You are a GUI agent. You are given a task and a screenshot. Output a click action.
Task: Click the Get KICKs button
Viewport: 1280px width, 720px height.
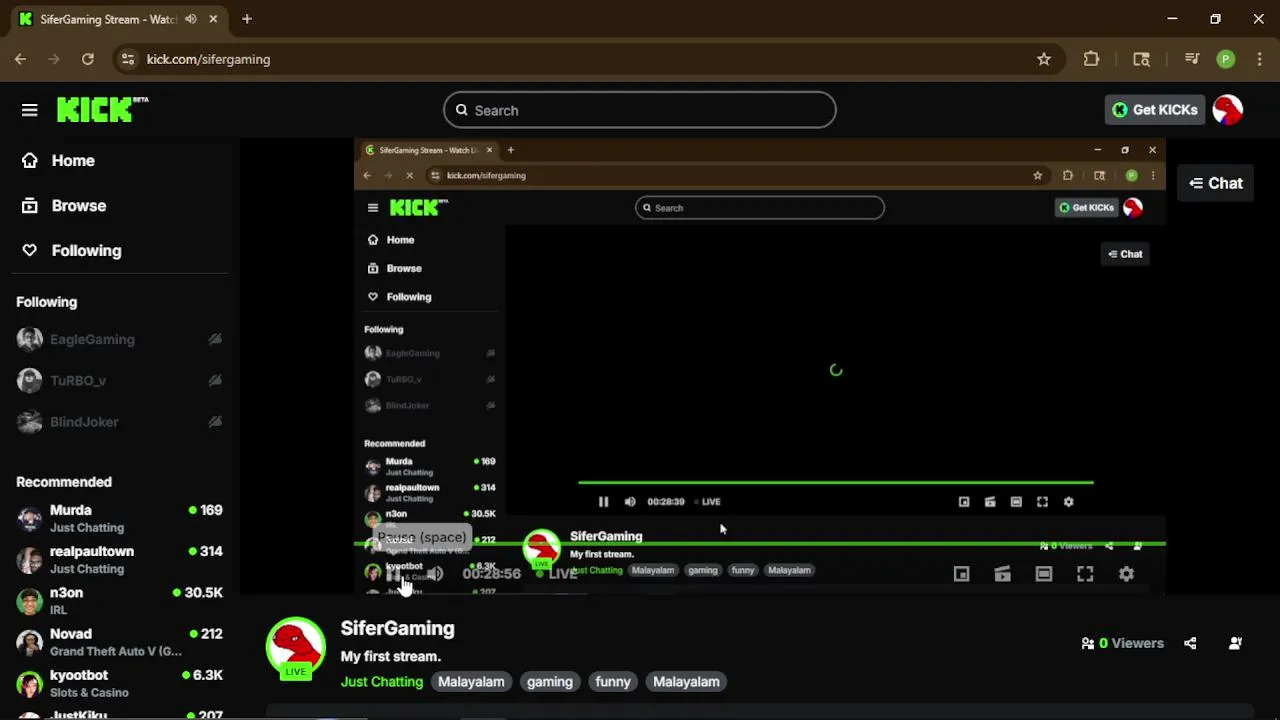pos(1155,110)
